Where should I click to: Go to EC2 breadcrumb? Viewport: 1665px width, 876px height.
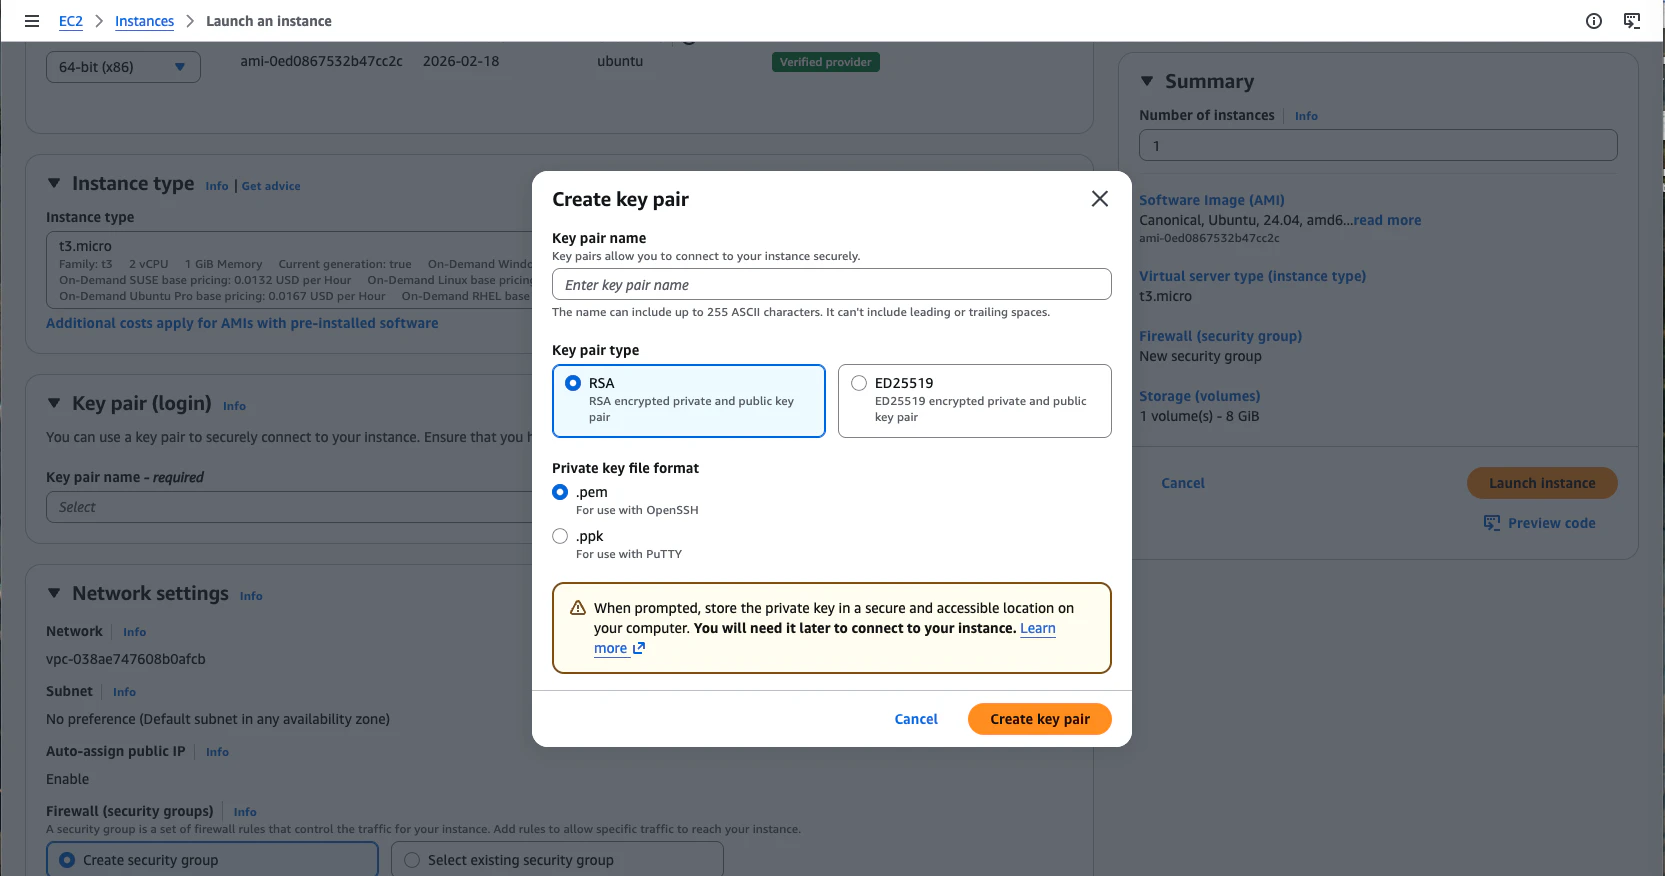(x=71, y=21)
